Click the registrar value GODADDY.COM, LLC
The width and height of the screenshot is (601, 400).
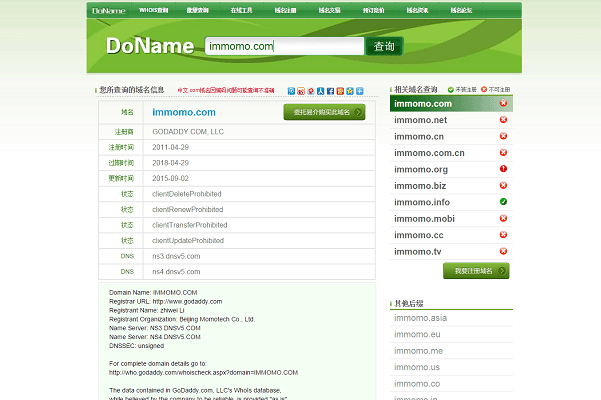pos(188,132)
